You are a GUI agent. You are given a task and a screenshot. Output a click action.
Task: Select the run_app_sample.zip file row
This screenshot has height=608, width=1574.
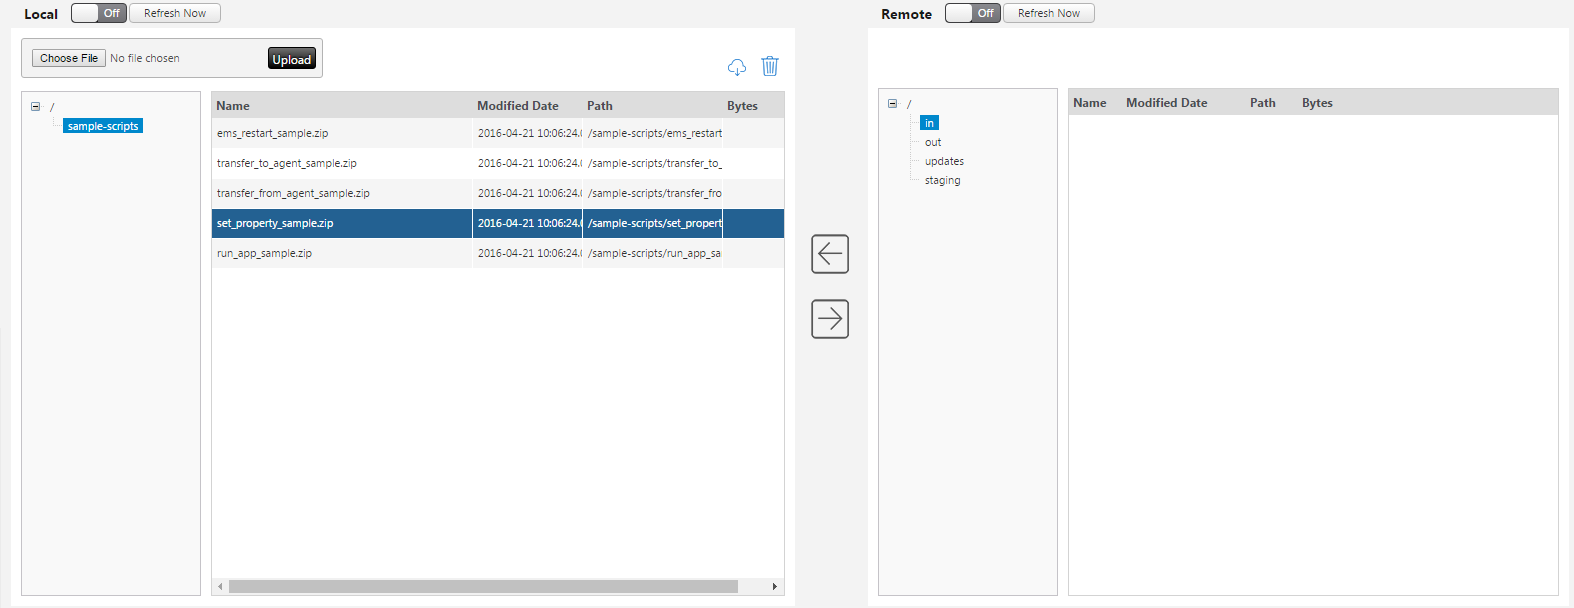(x=498, y=253)
